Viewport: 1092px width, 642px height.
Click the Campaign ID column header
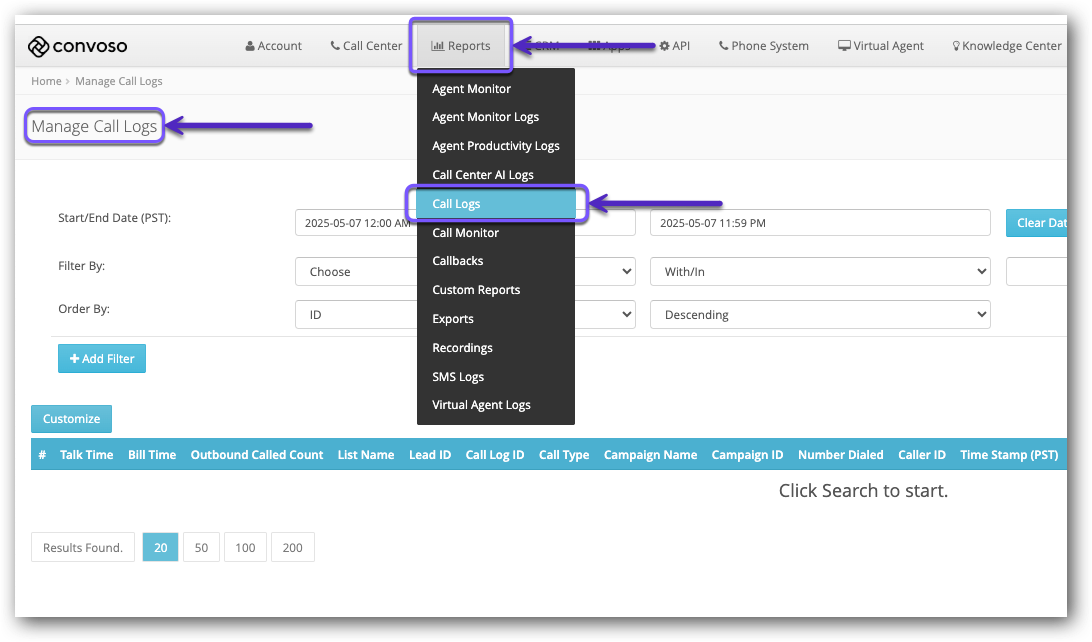(747, 455)
